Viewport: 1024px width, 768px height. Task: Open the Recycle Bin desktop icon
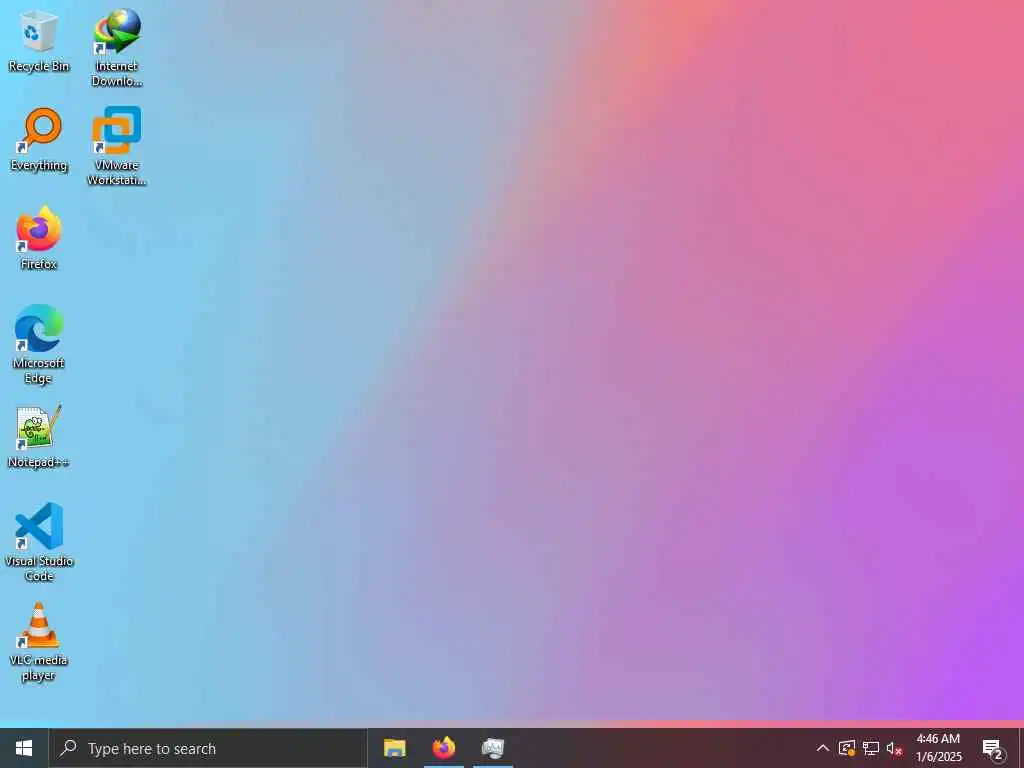tap(39, 40)
